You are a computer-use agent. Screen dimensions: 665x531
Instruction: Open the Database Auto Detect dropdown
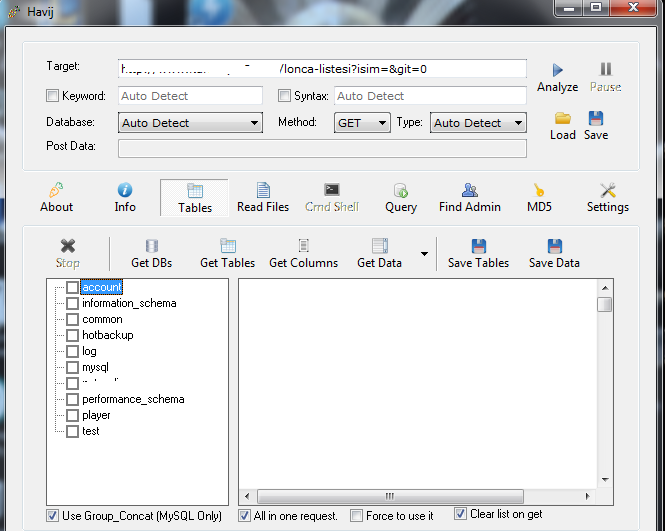(x=190, y=123)
